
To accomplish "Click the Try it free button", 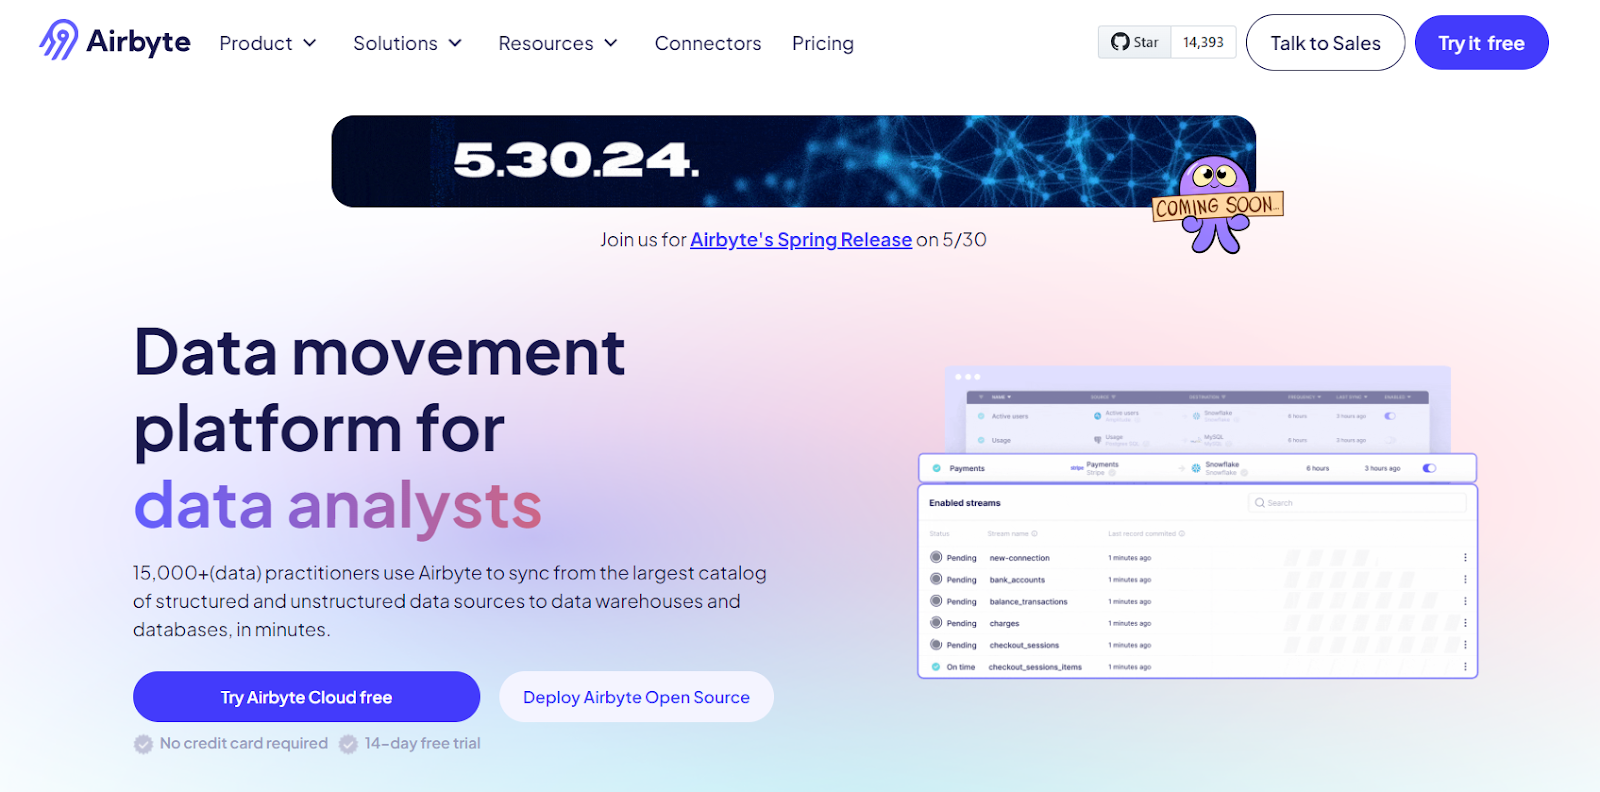I will point(1482,43).
